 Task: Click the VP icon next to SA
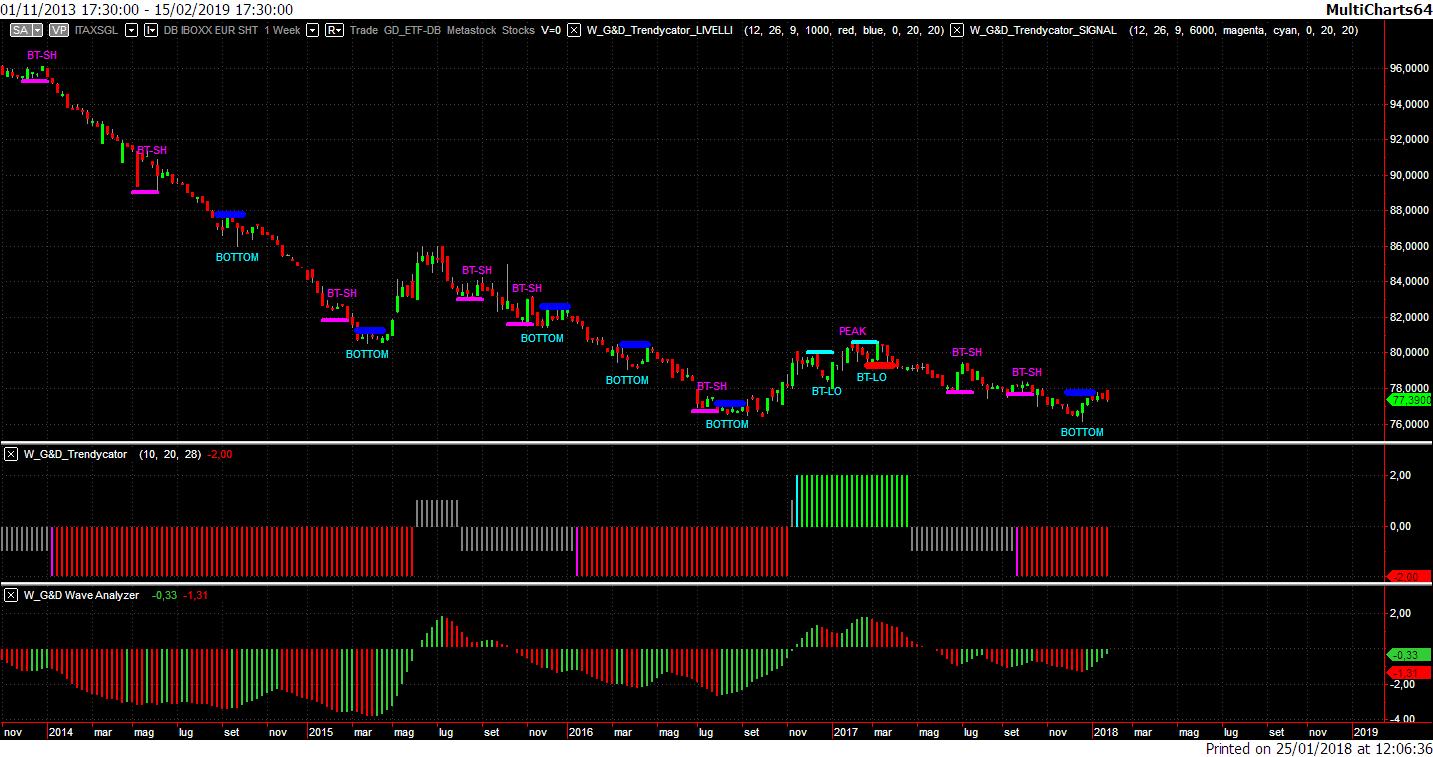click(x=58, y=30)
